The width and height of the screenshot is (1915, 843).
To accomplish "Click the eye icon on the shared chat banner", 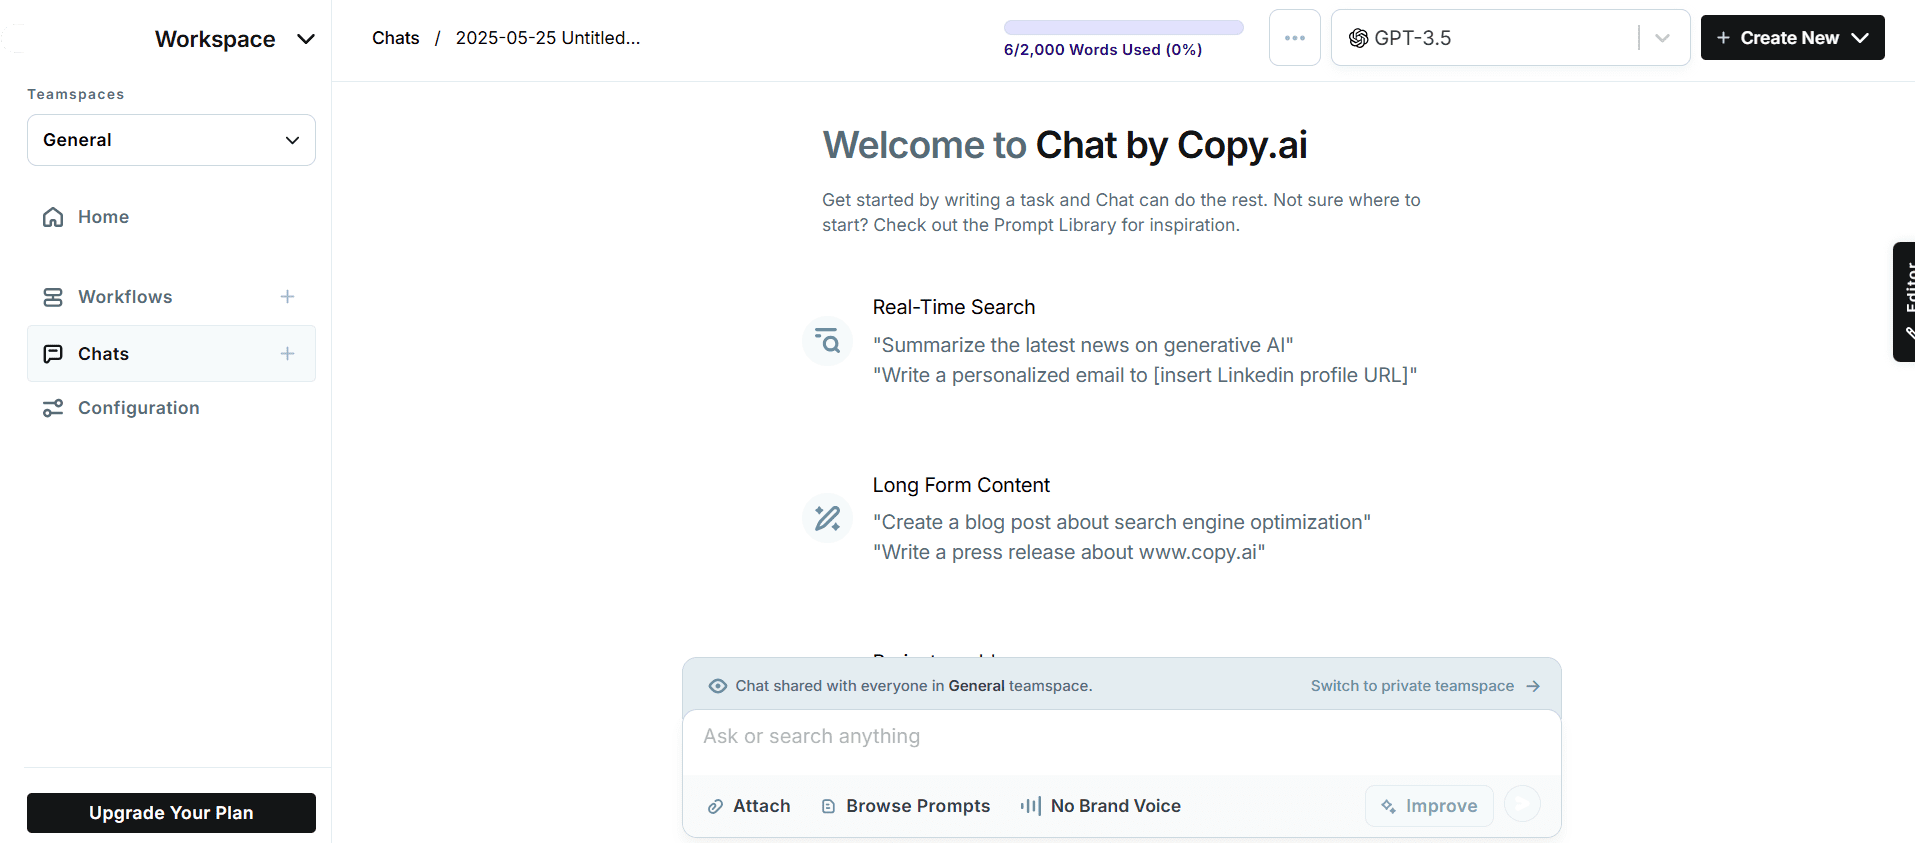I will 717,686.
